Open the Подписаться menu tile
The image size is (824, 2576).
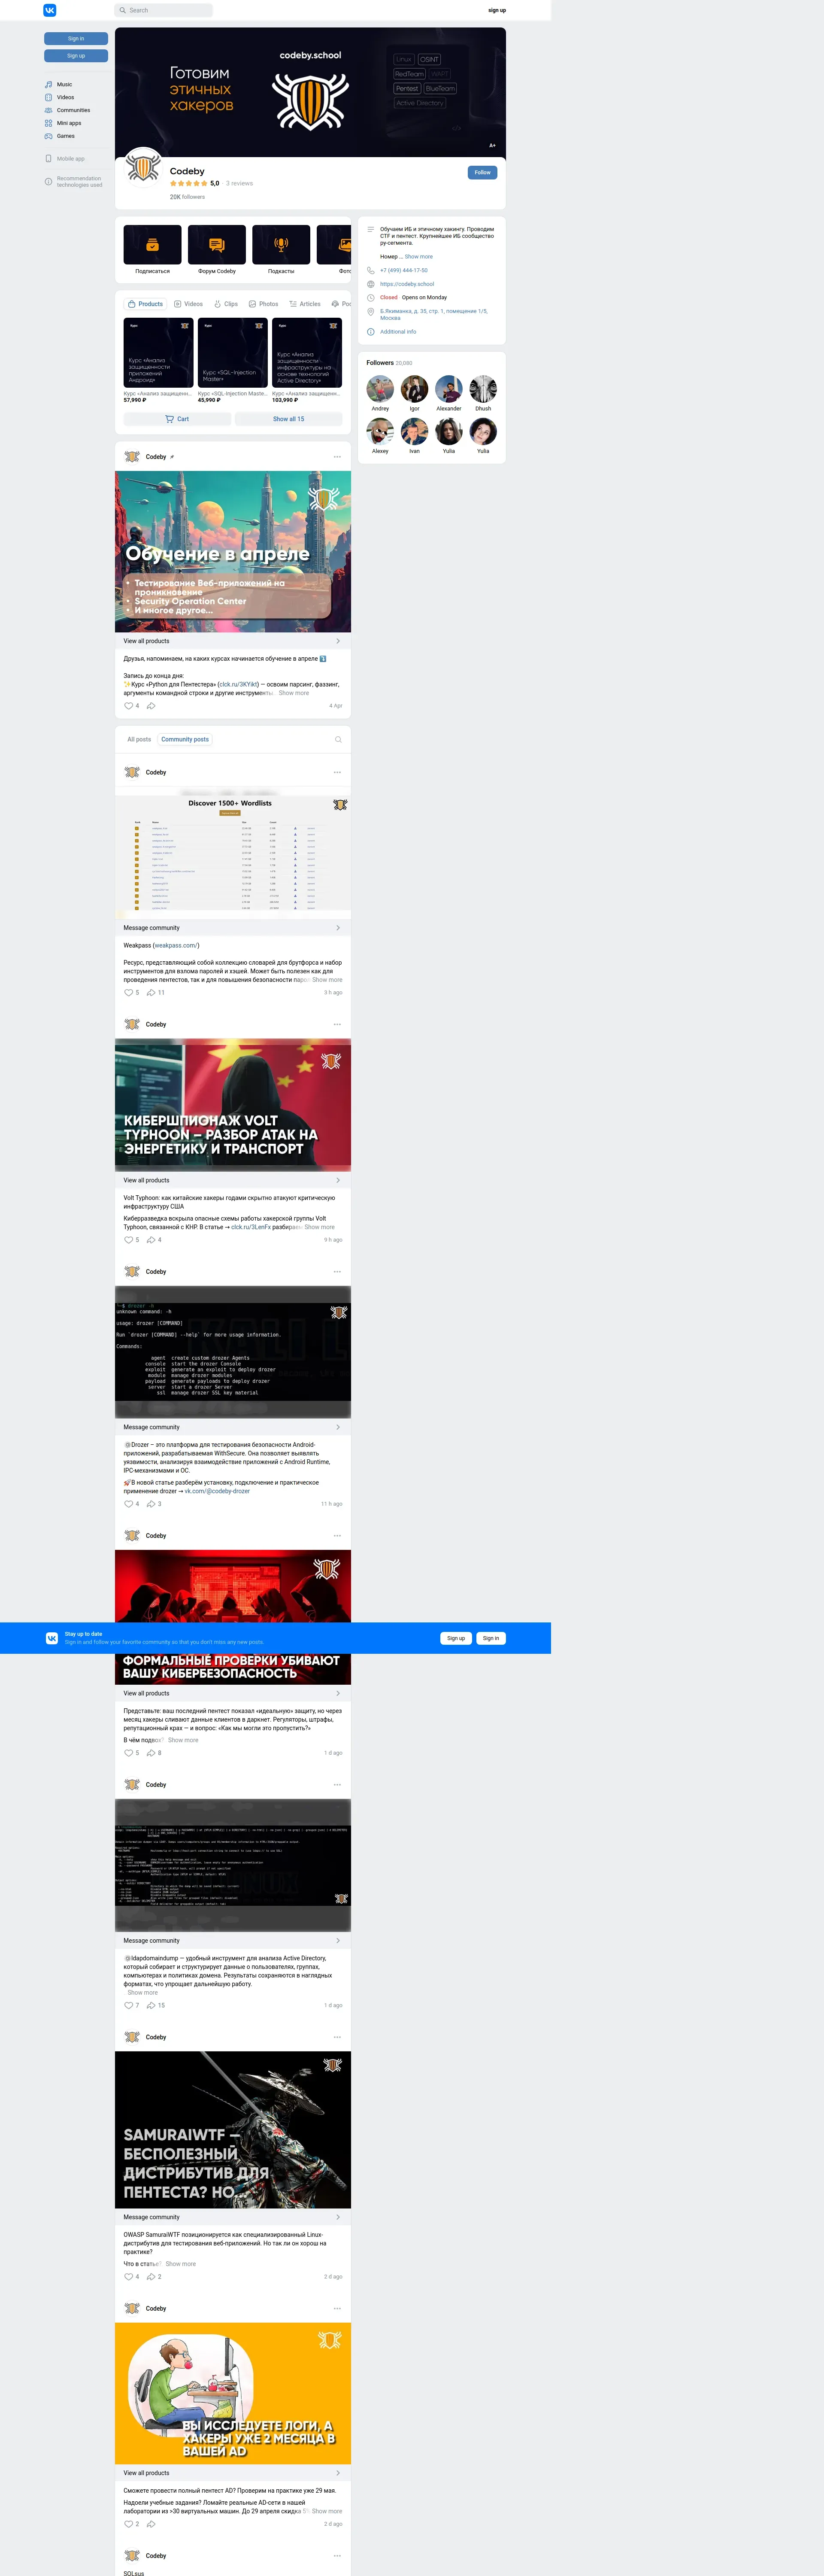point(152,250)
